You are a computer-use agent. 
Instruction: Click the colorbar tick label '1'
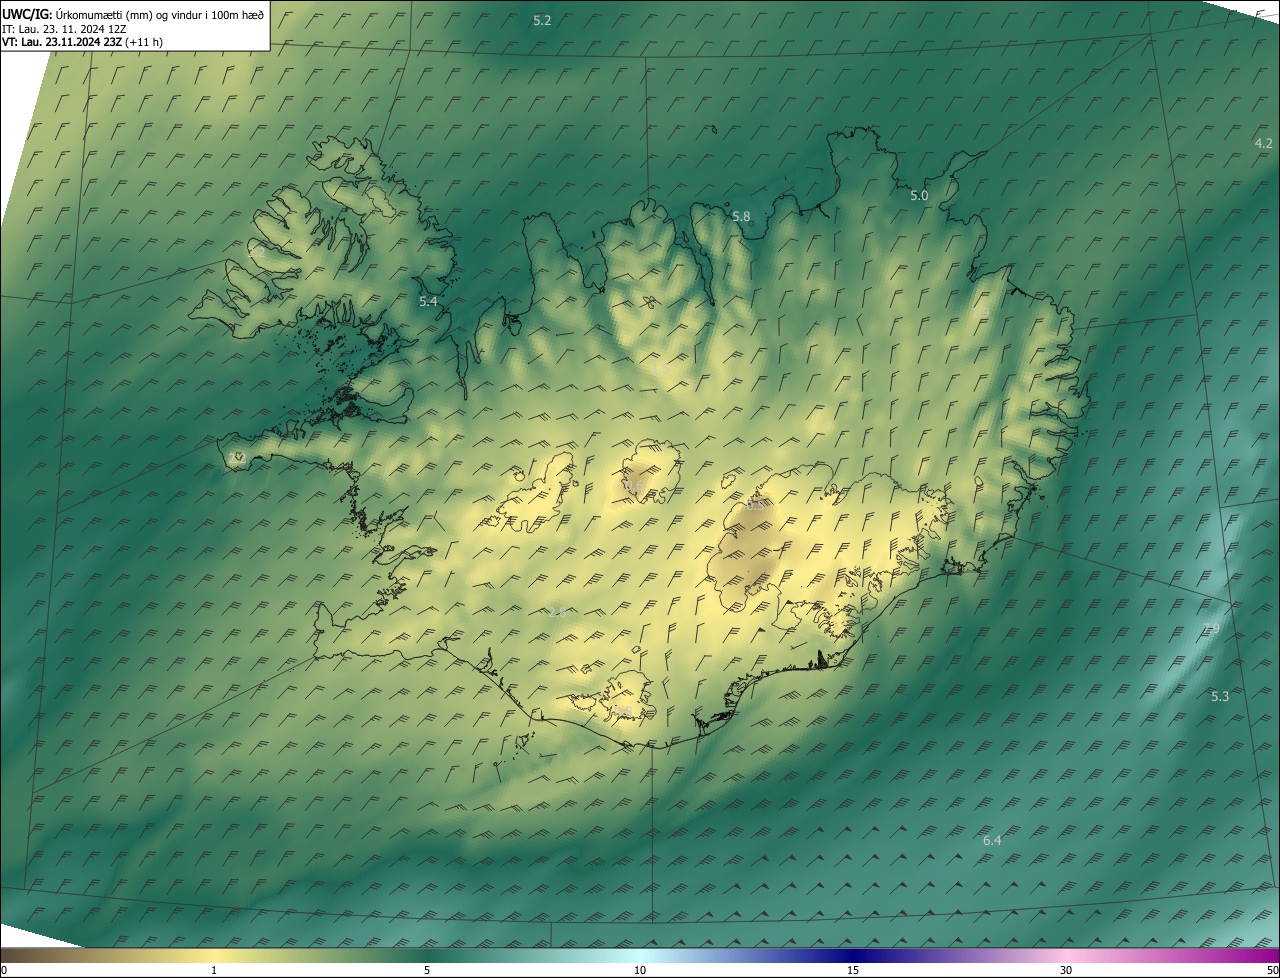[214, 970]
